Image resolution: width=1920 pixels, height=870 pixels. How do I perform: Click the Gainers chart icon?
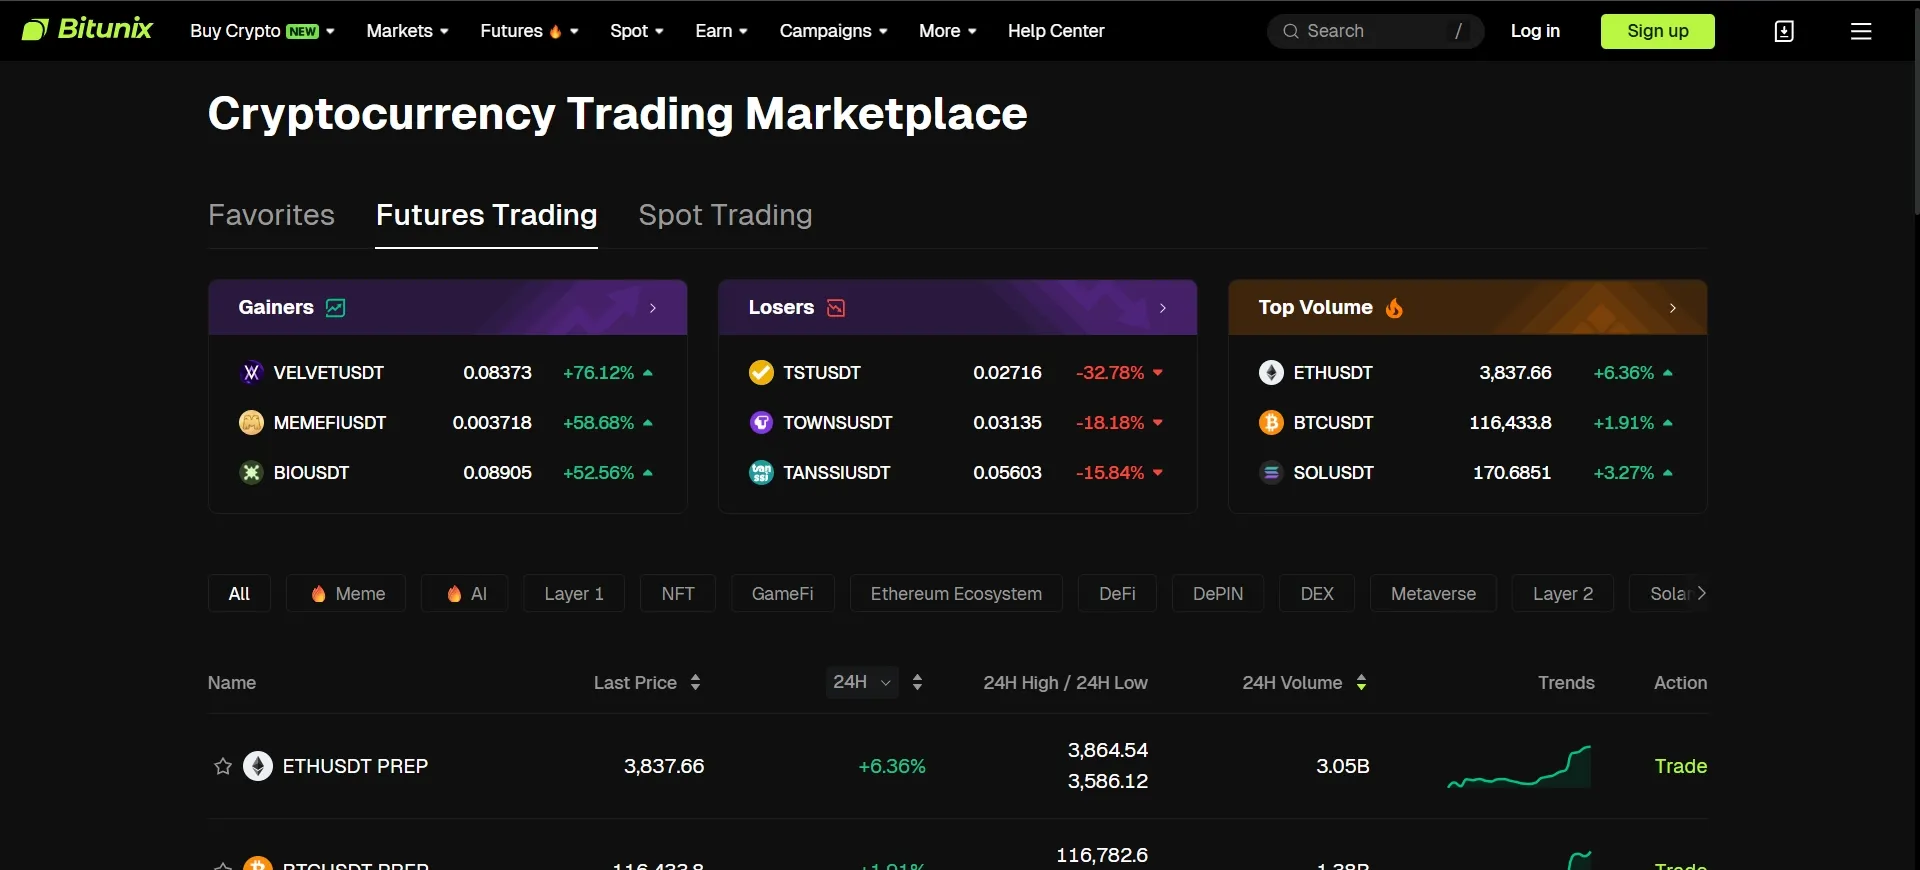336,308
